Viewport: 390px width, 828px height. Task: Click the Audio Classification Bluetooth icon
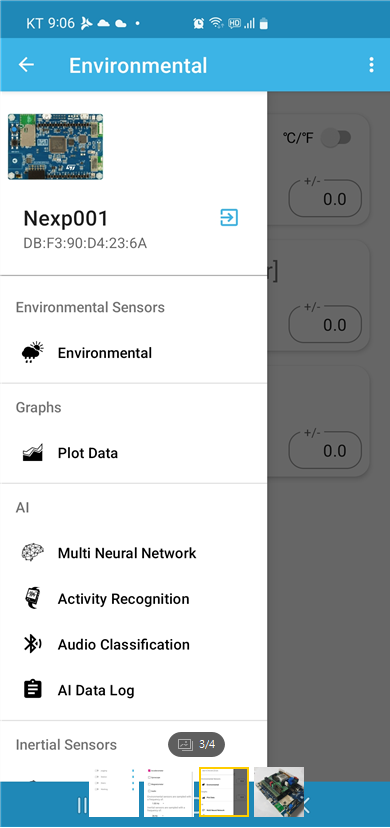[x=33, y=644]
